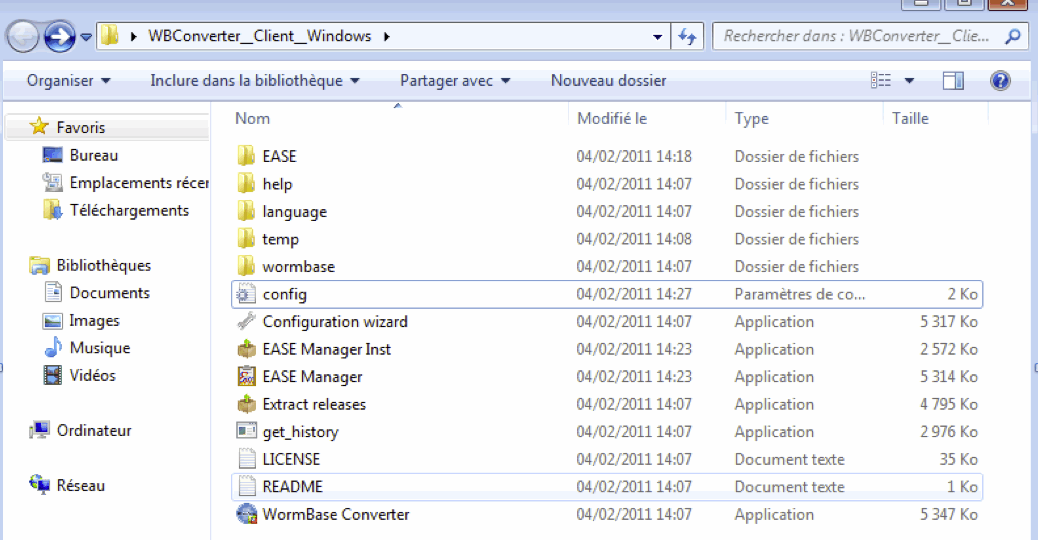1038x540 pixels.
Task: Select Bureau in the navigation pane
Action: (x=94, y=155)
